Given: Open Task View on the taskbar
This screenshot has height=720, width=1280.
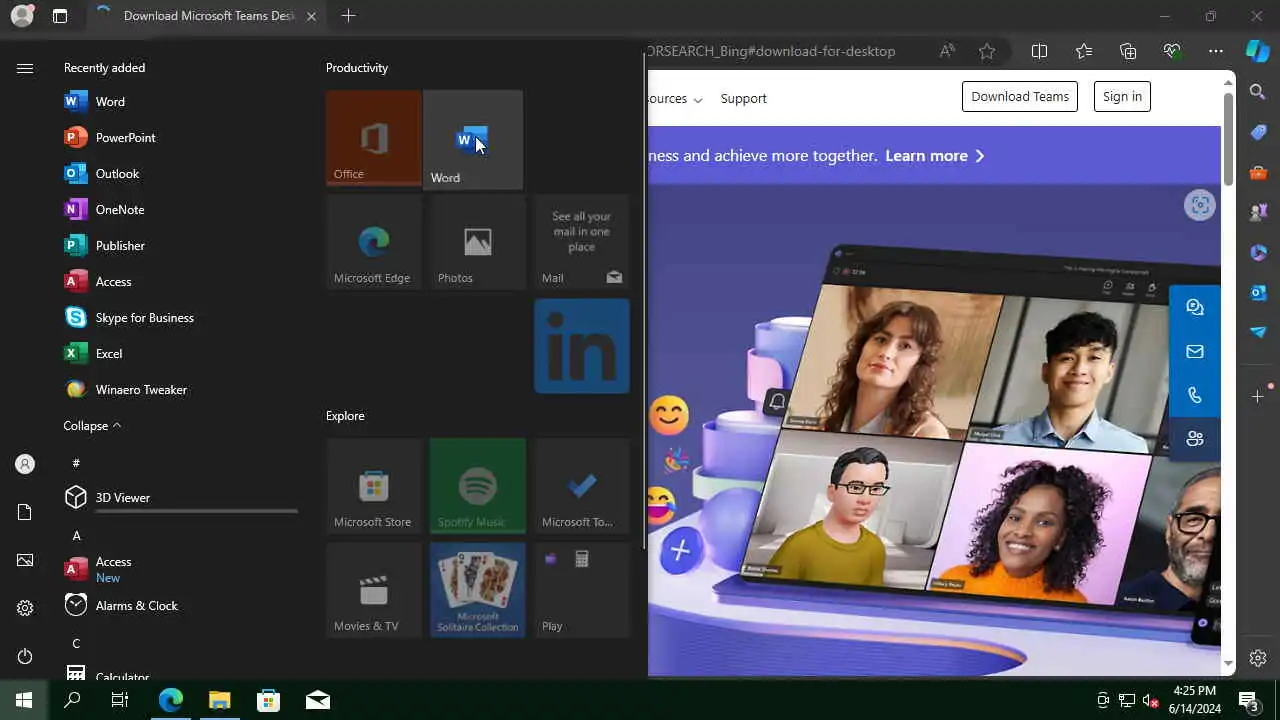Looking at the screenshot, I should [120, 700].
